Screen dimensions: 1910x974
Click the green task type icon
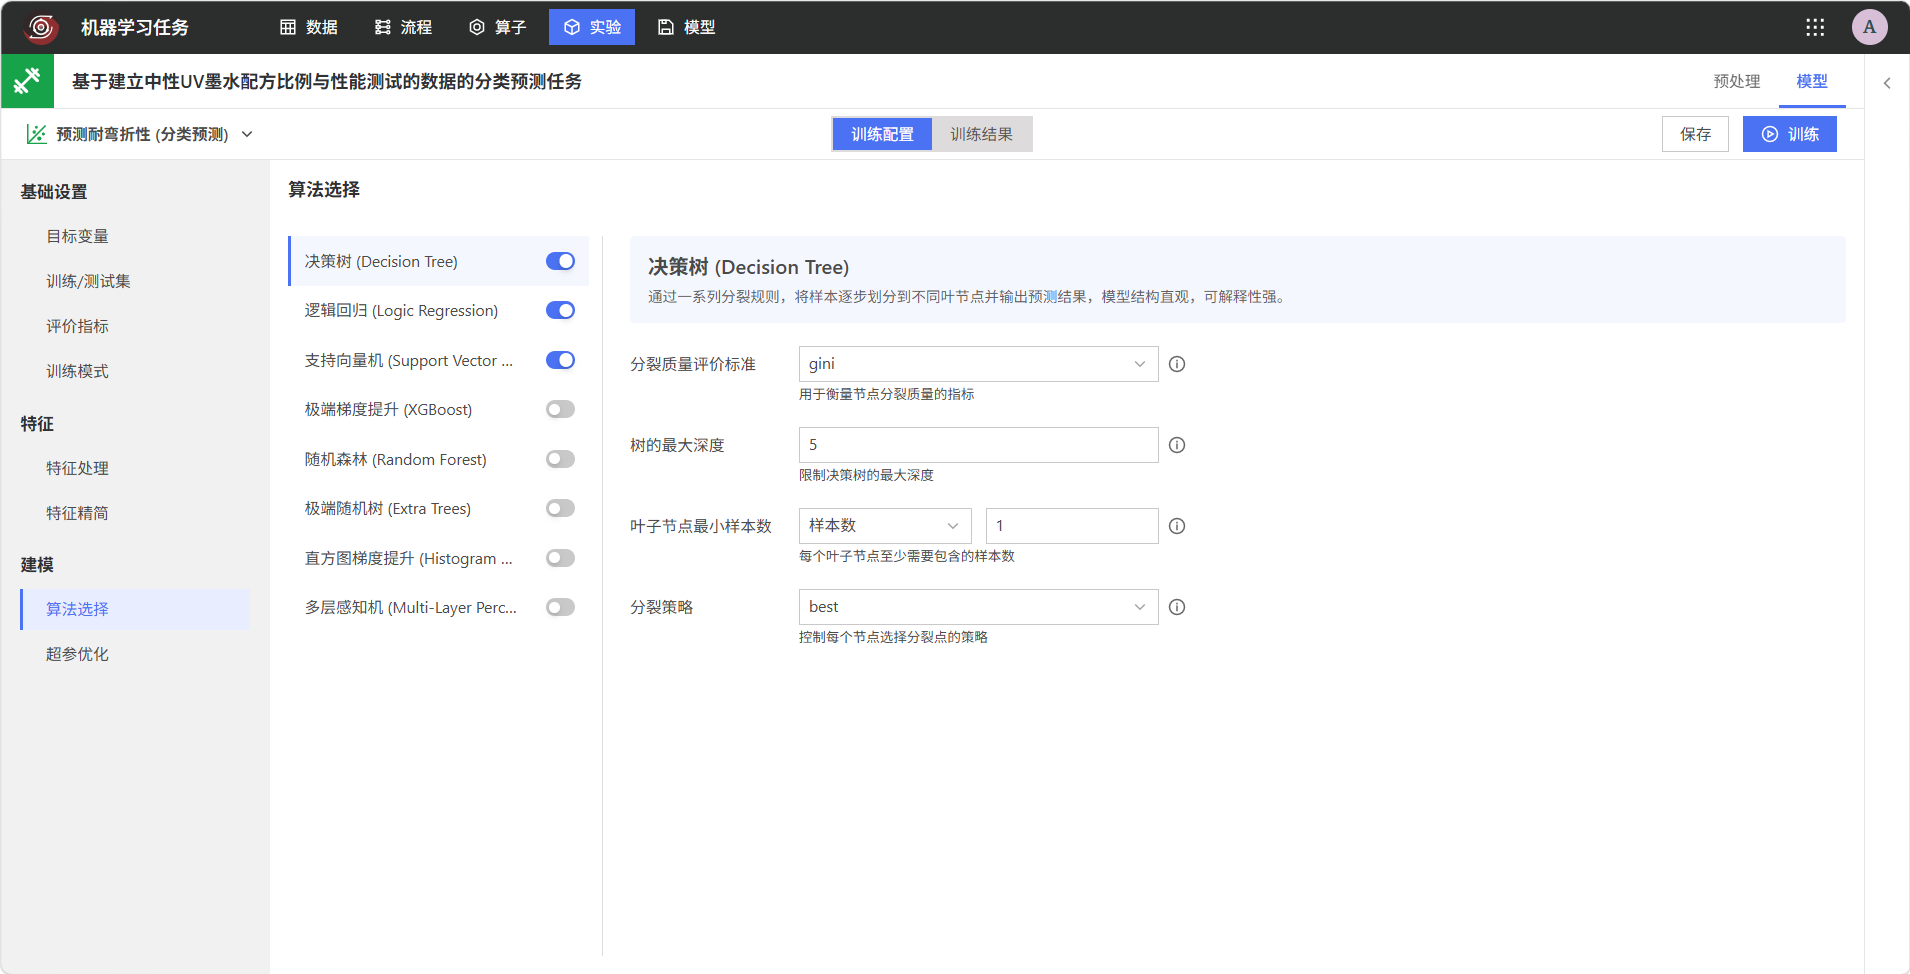27,81
